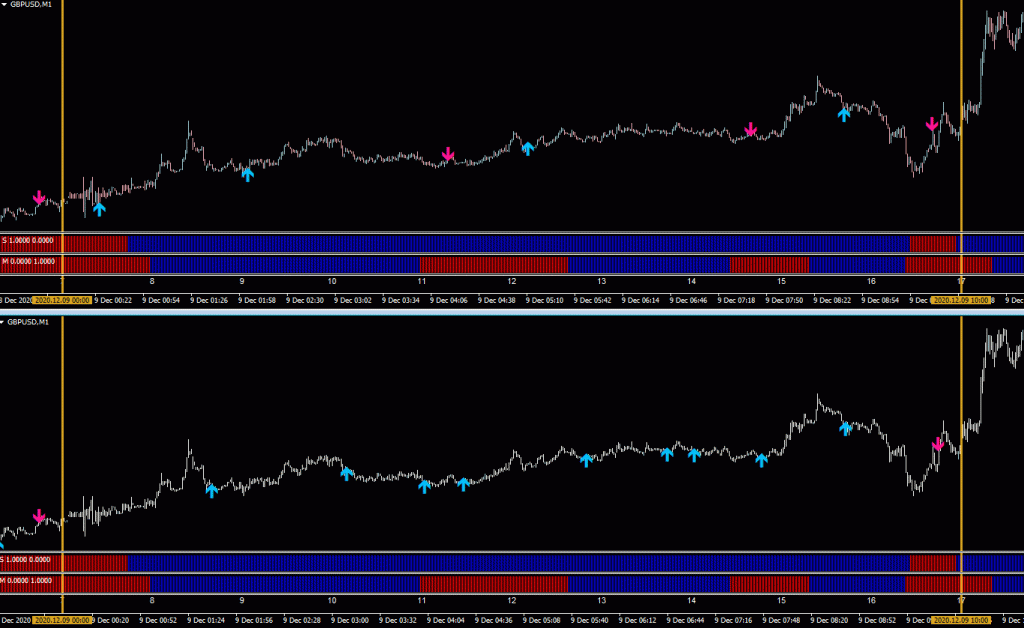Screen dimensions: 1024x628
Task: Click bottom chart highlighted 2020.12.09 00:00 time label
Action: 62,620
